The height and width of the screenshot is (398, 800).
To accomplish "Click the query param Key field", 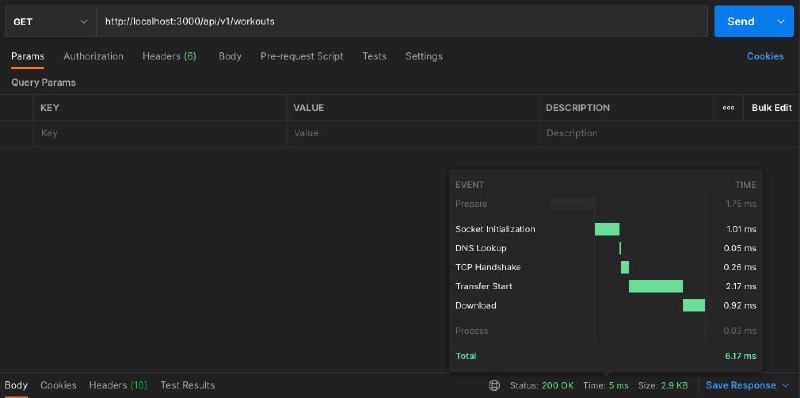I will pyautogui.click(x=160, y=133).
